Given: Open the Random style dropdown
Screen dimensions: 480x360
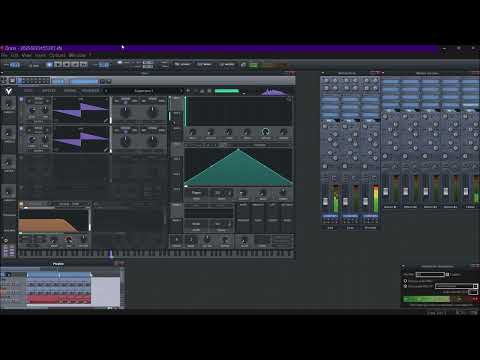Looking at the screenshot, I should pos(196,224).
